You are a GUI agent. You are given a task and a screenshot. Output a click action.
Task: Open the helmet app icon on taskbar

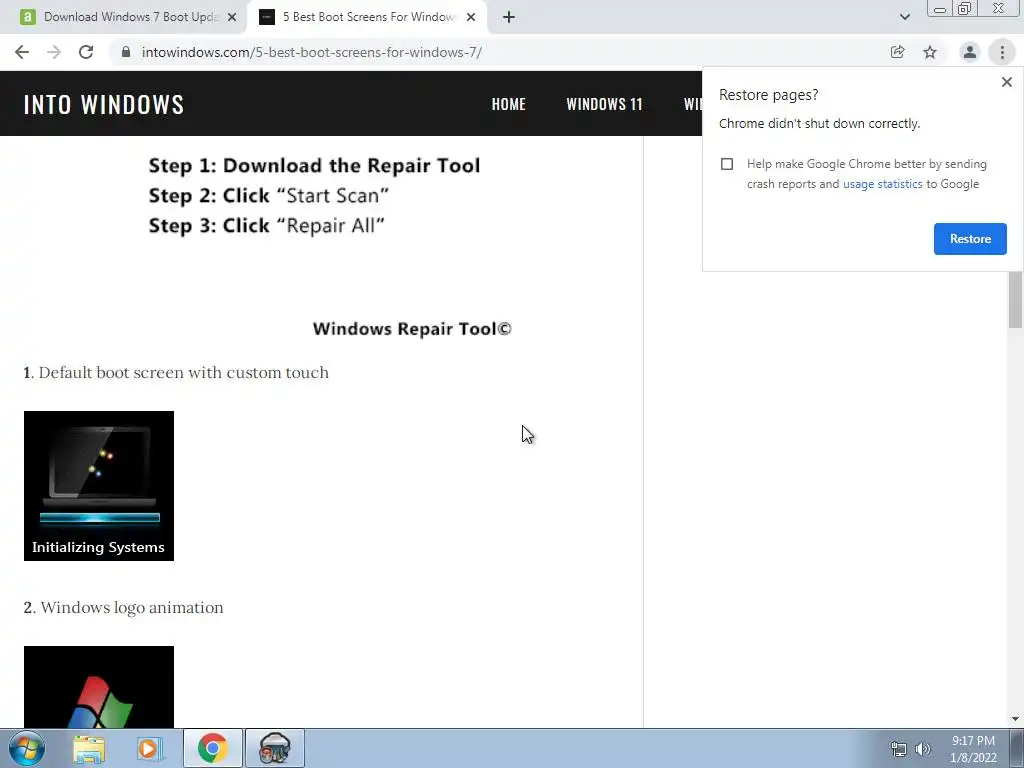tap(275, 748)
